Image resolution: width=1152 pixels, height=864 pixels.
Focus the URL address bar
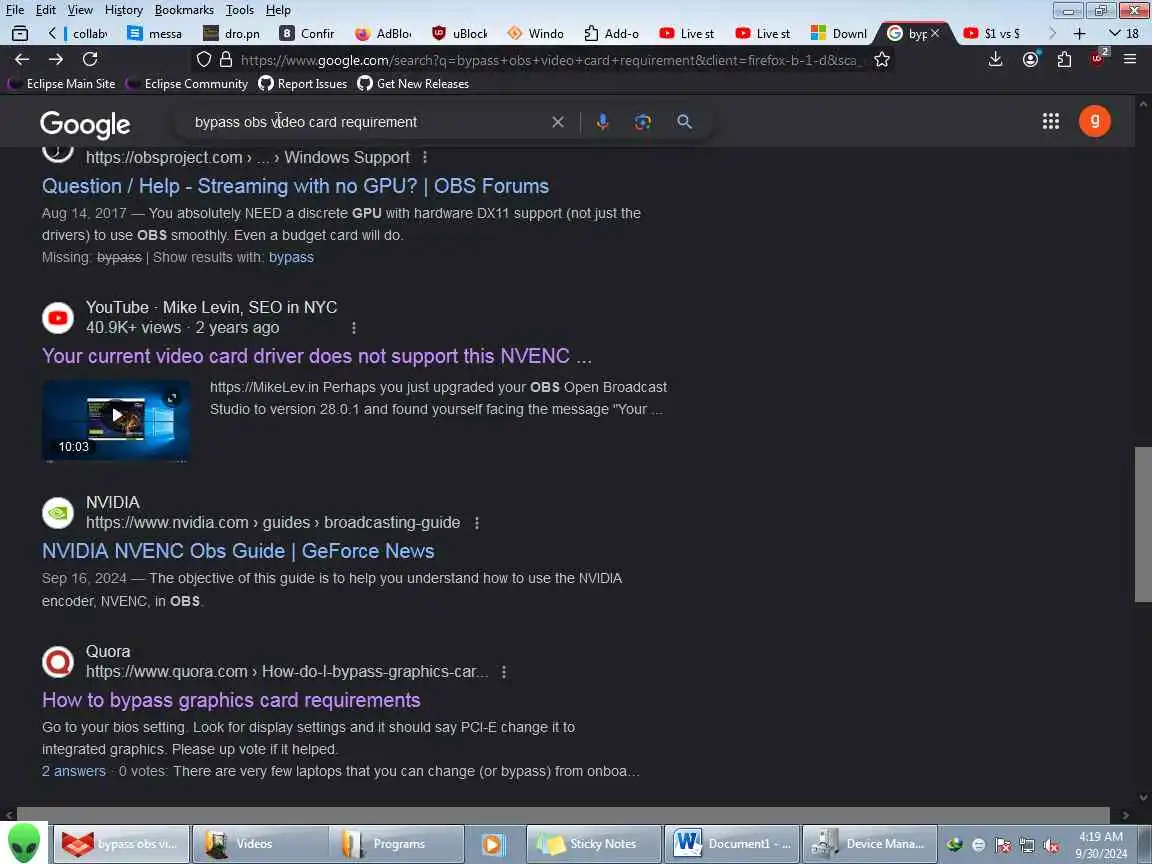[550, 60]
